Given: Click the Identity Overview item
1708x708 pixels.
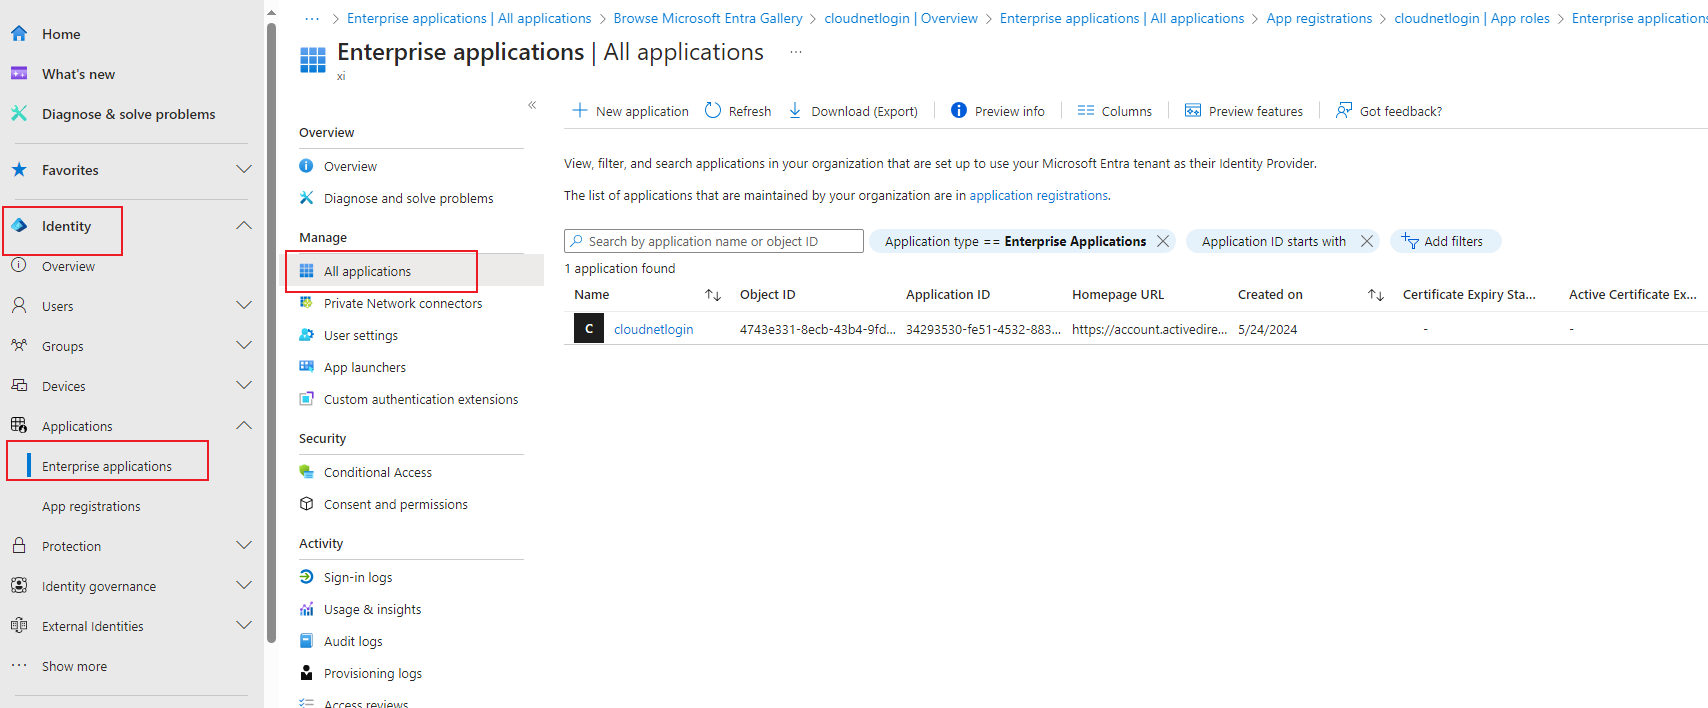Looking at the screenshot, I should click(68, 266).
